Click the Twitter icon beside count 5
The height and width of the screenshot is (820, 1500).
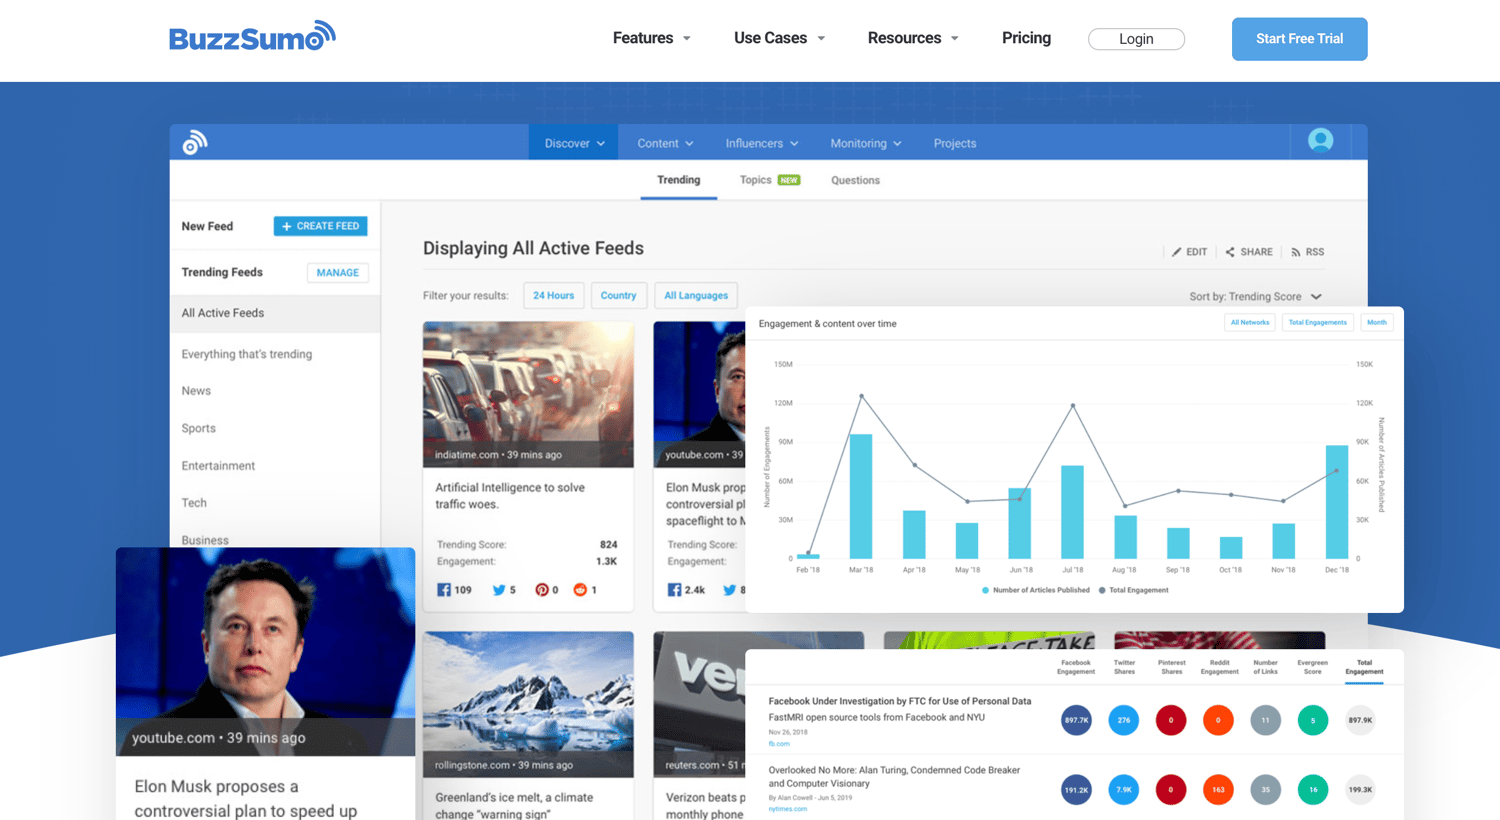[499, 590]
